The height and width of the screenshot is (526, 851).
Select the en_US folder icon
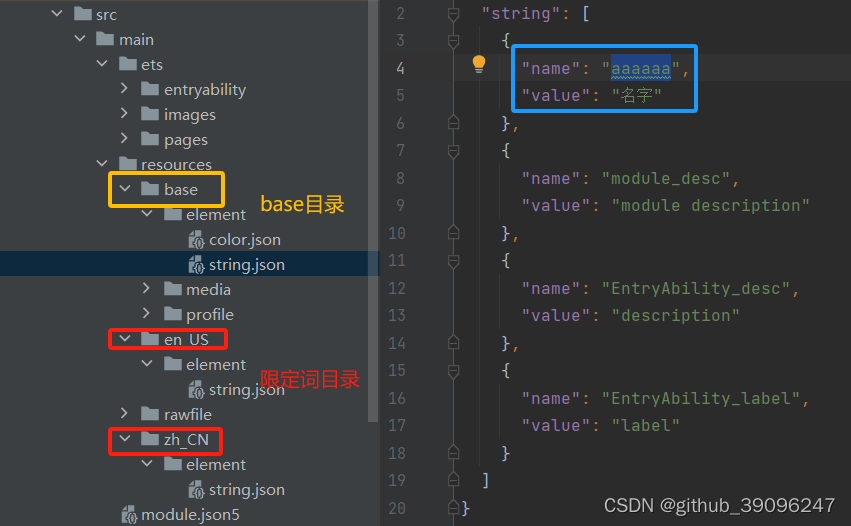tap(150, 339)
